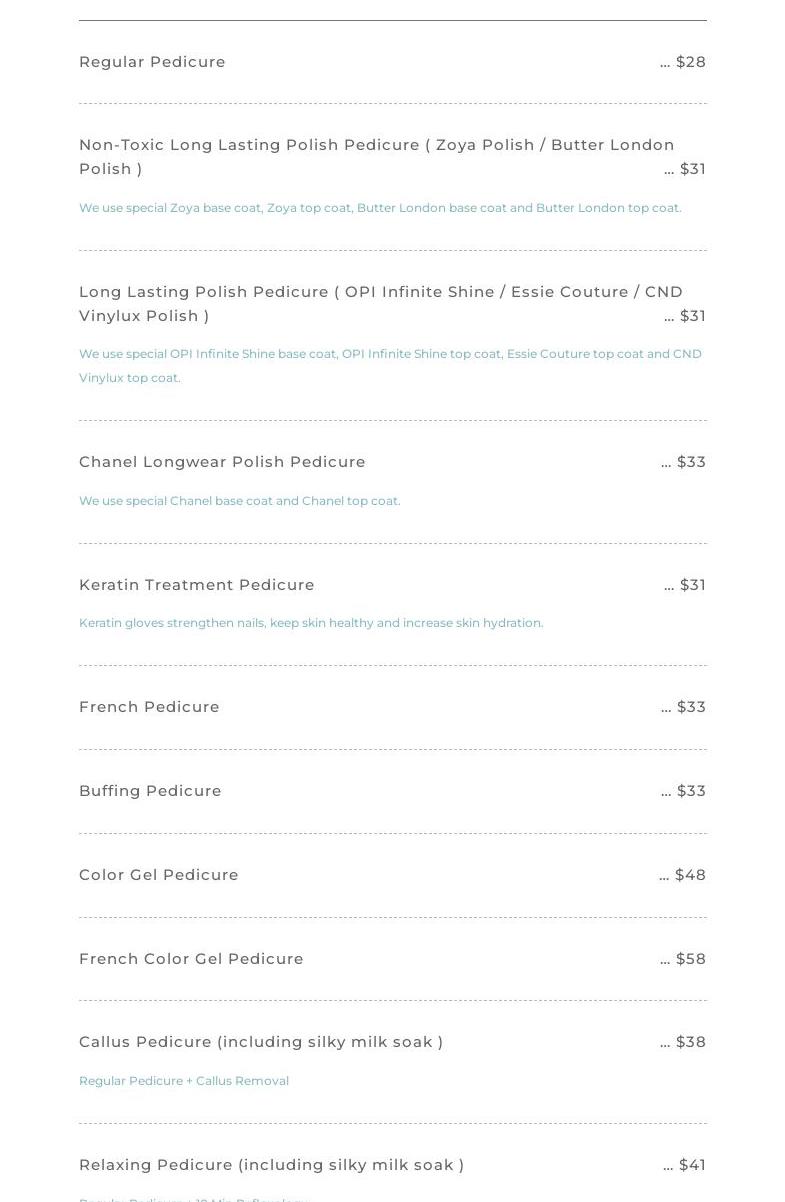Click the Regular Pedicure service title
This screenshot has width=785, height=1202.
point(152,62)
